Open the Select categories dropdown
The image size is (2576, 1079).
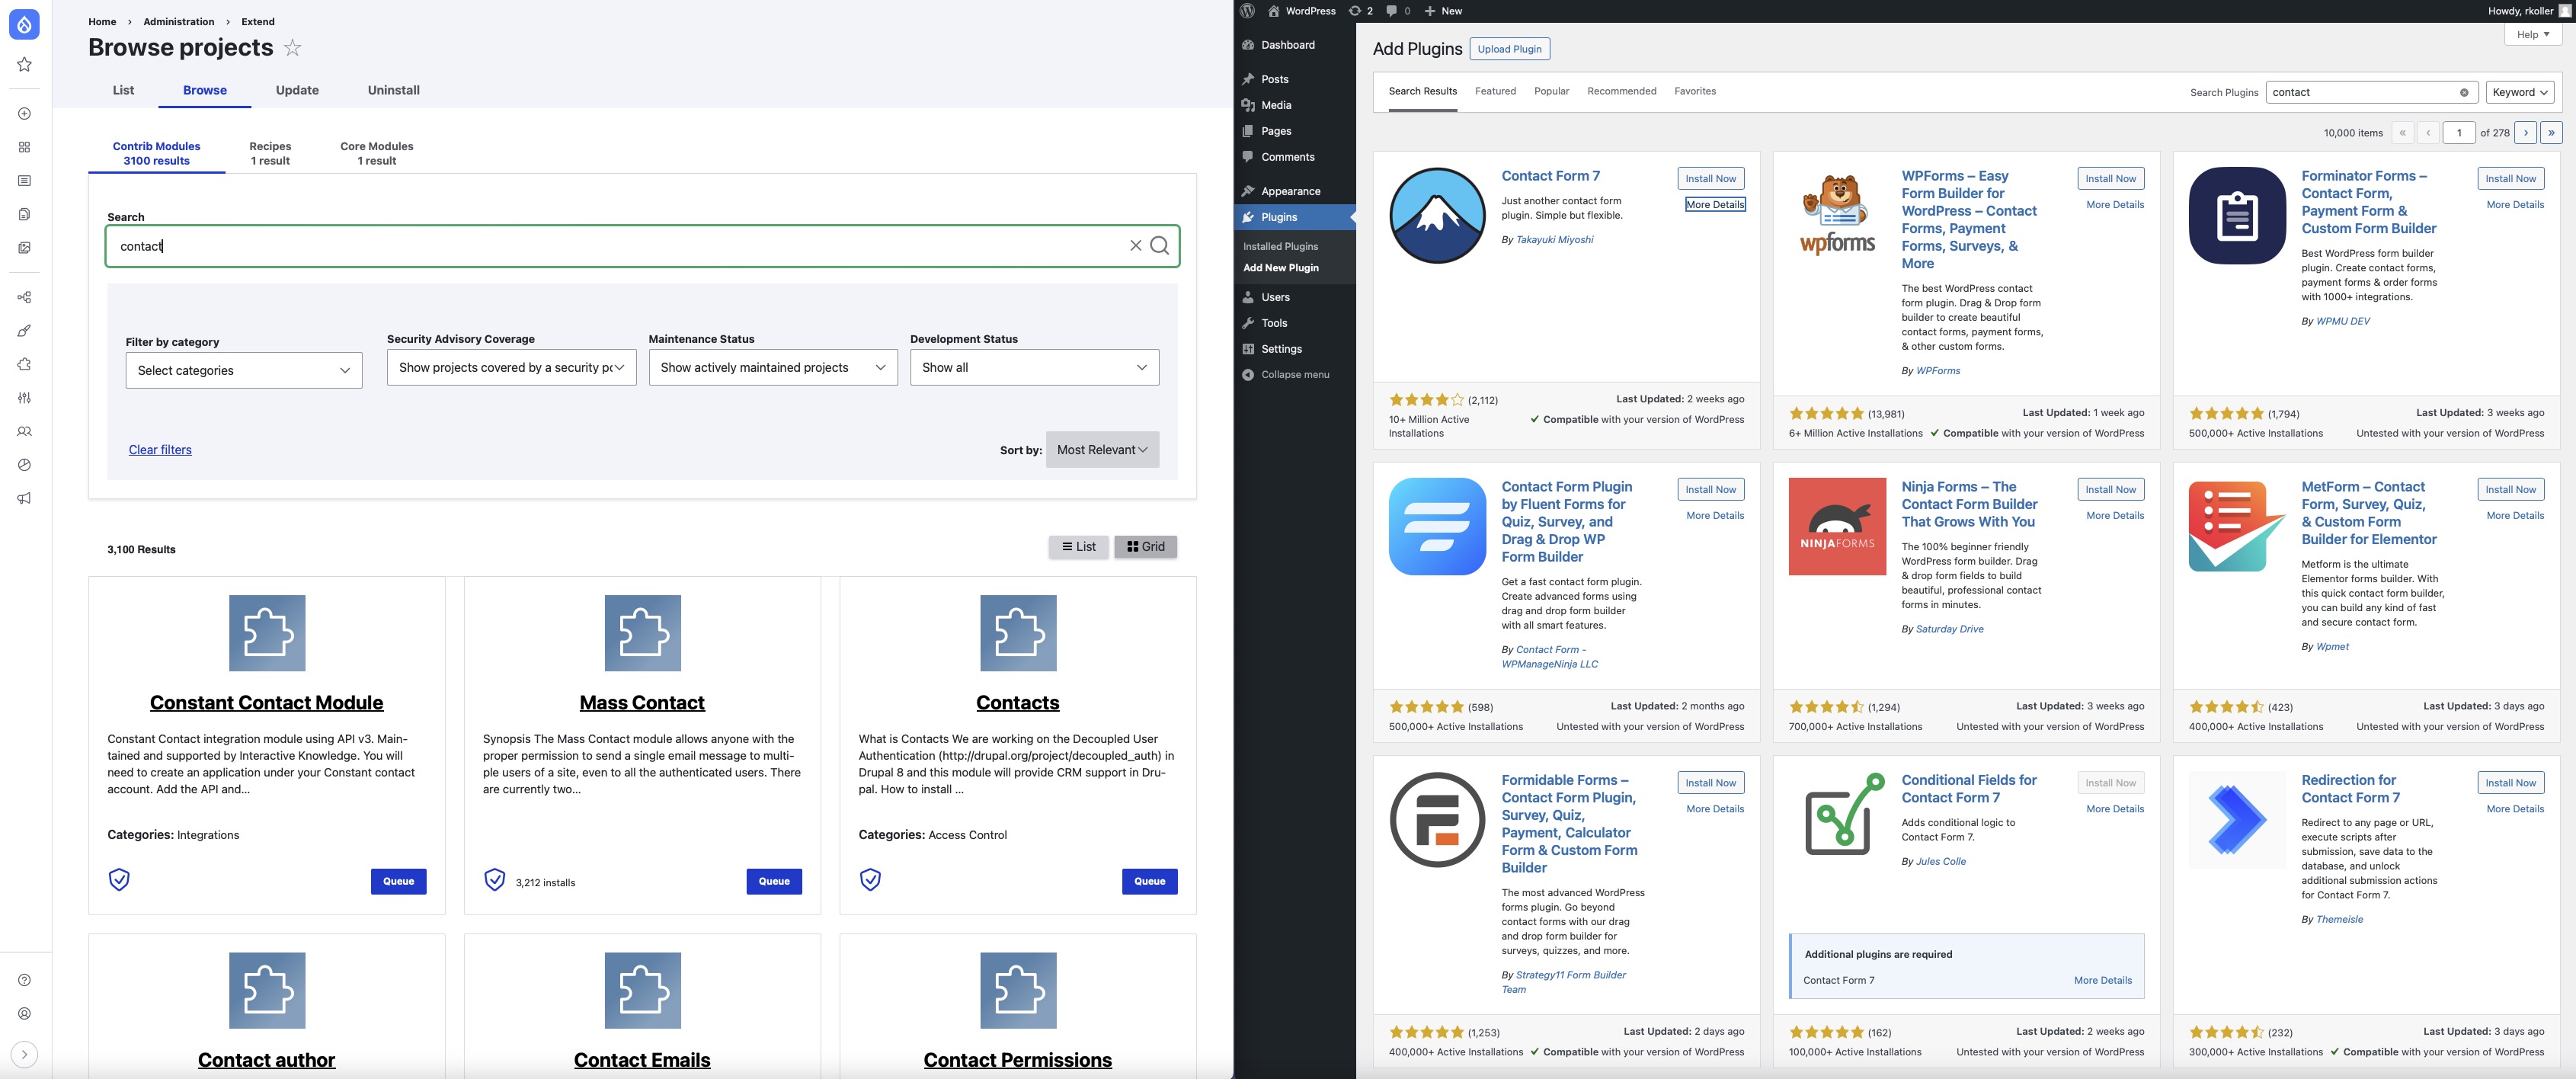(x=243, y=370)
